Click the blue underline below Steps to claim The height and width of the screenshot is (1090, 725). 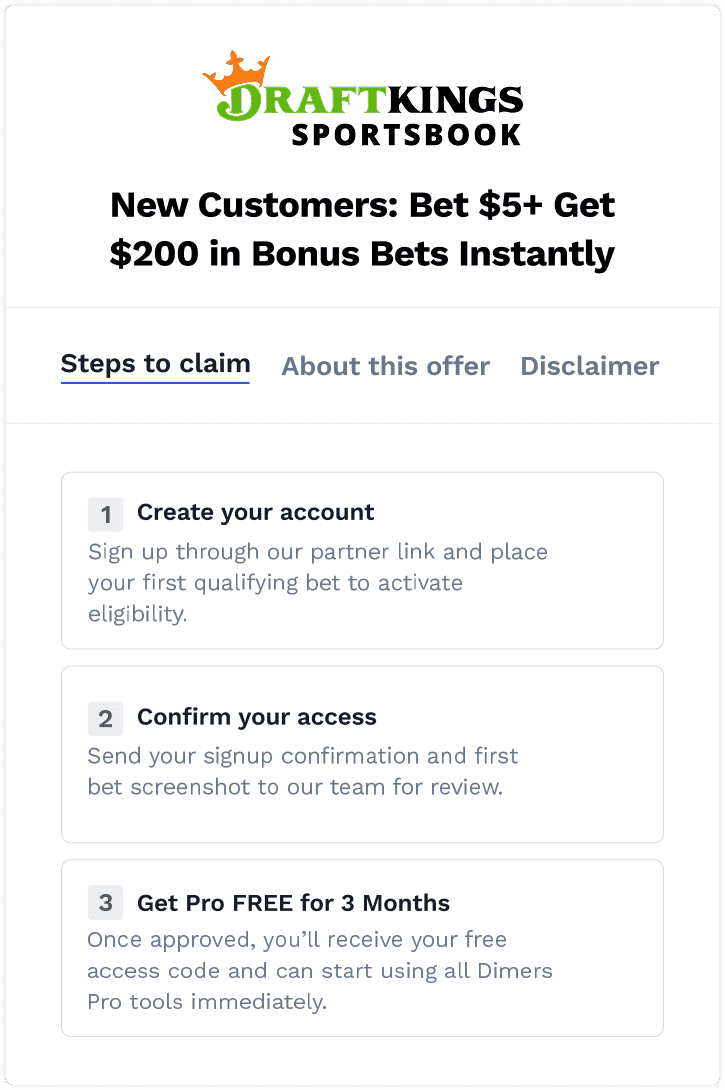[x=155, y=382]
